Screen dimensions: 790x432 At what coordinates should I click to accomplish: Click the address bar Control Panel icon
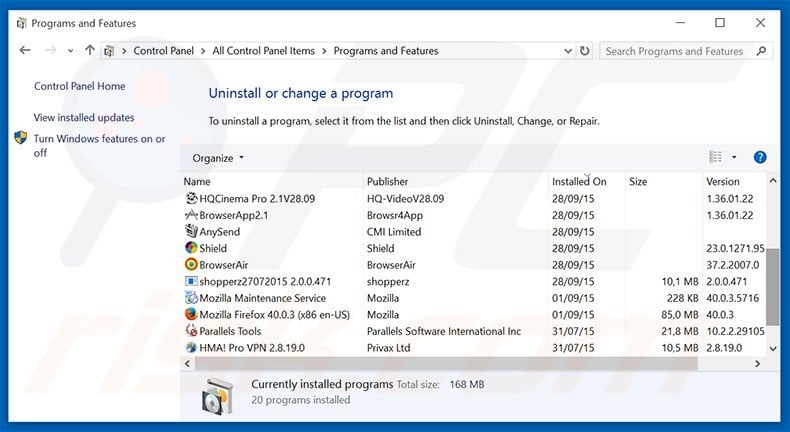(x=109, y=51)
